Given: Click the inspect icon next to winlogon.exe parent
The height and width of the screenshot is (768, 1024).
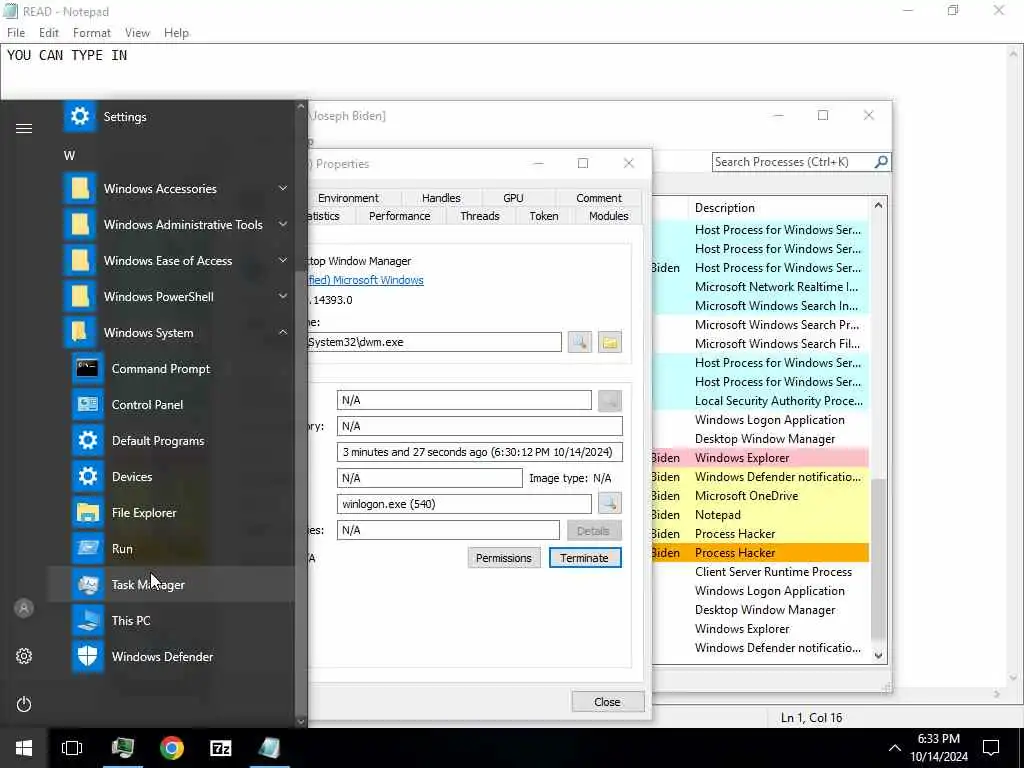Looking at the screenshot, I should tap(609, 504).
